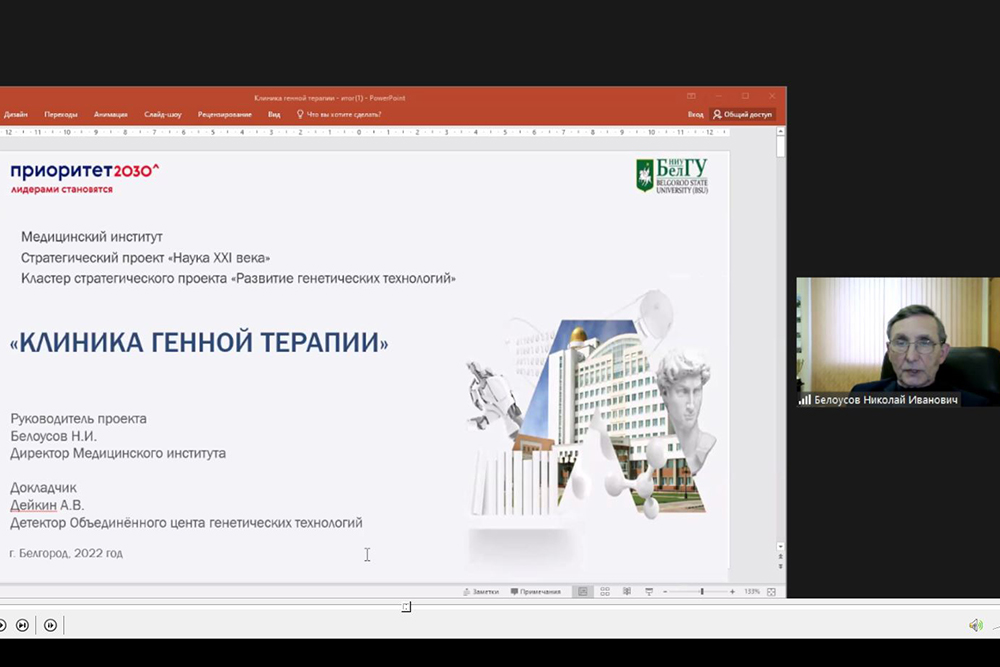Toggle the Заметки notes pane
The image size is (1000, 667).
pyautogui.click(x=480, y=592)
